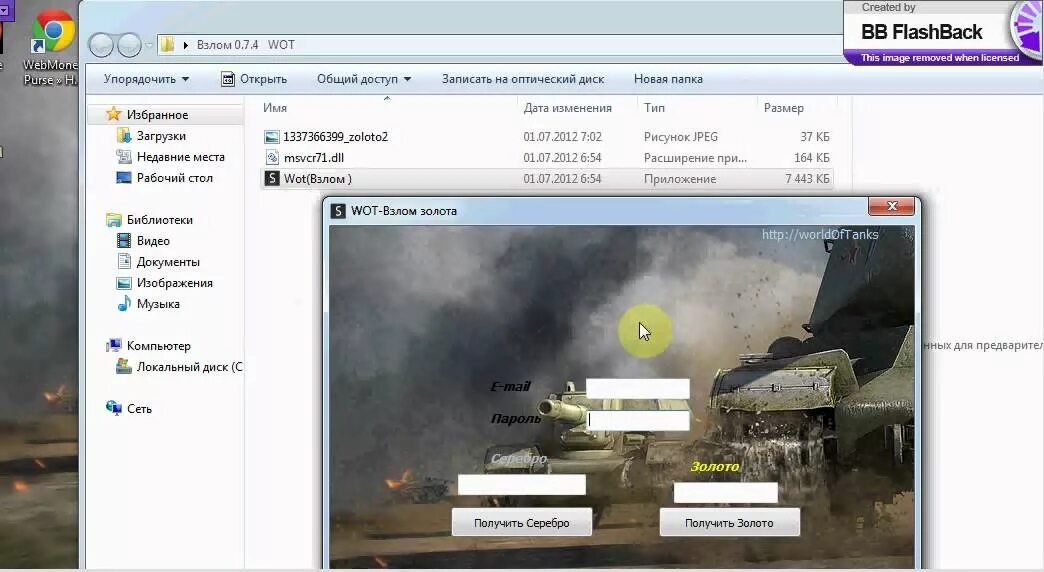
Task: Click the Взлом 0.7.4 WOT path text
Action: (246, 45)
